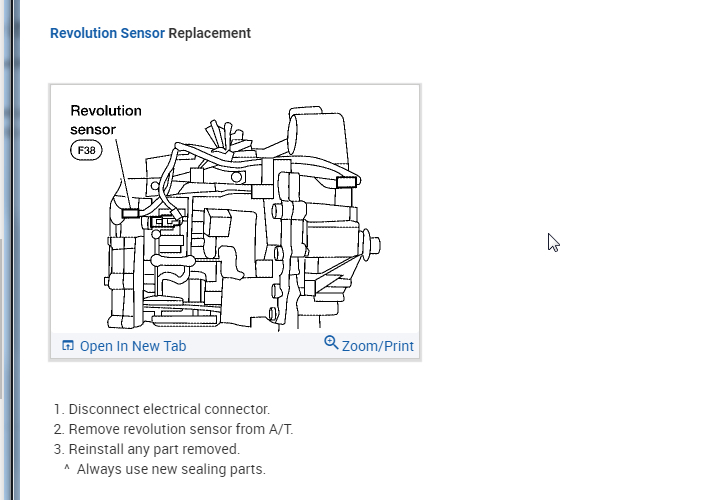Click the word A/T in step 2
The width and height of the screenshot is (711, 500).
point(280,429)
